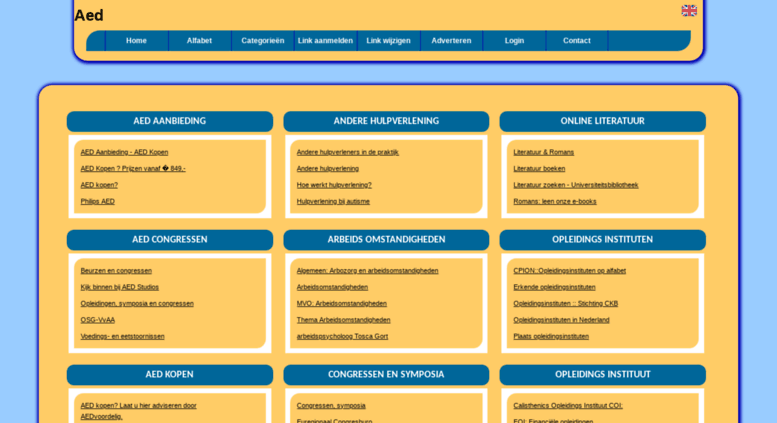The image size is (777, 423).
Task: Open the Categorieën menu item
Action: click(x=263, y=41)
